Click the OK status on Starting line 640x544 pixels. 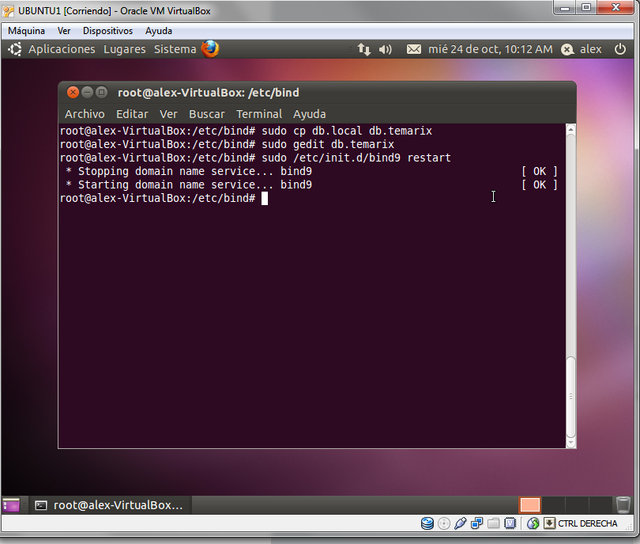tap(539, 185)
